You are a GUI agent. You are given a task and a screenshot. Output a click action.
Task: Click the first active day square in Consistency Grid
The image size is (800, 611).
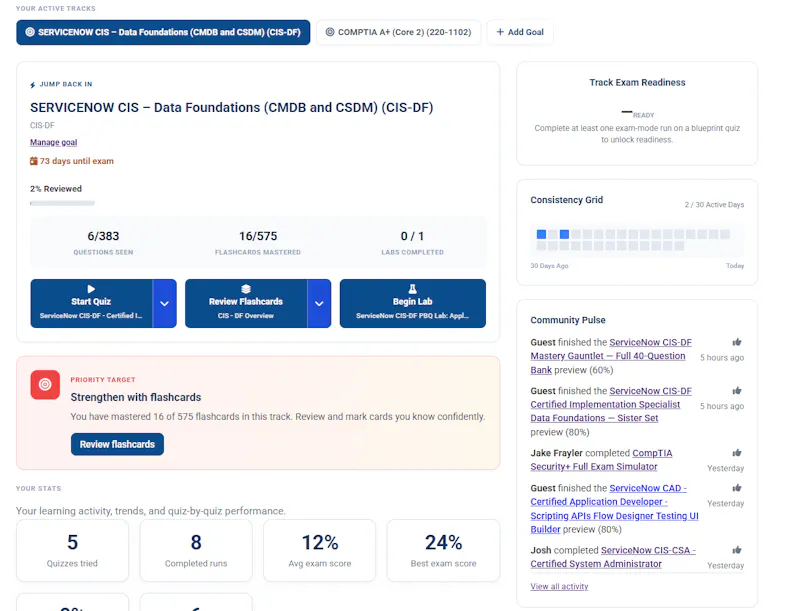click(541, 234)
